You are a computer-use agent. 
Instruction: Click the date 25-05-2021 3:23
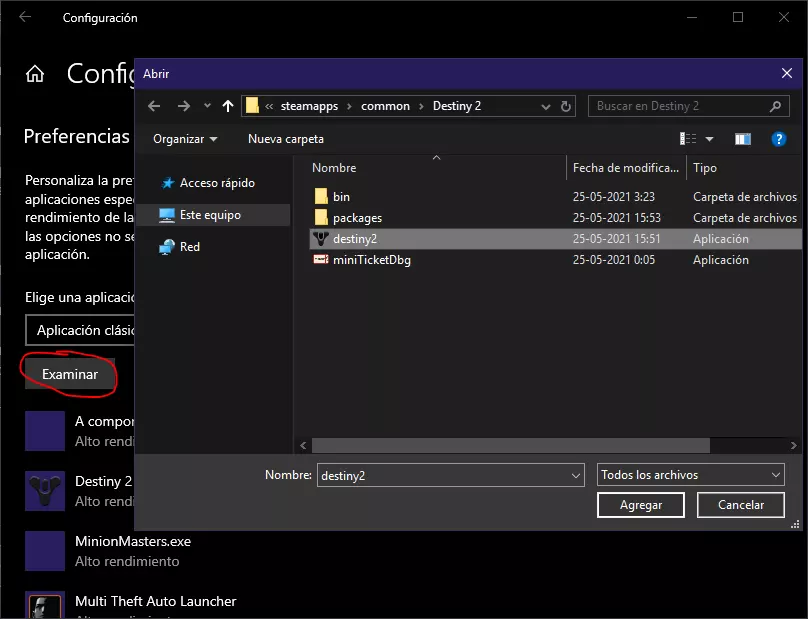(614, 197)
